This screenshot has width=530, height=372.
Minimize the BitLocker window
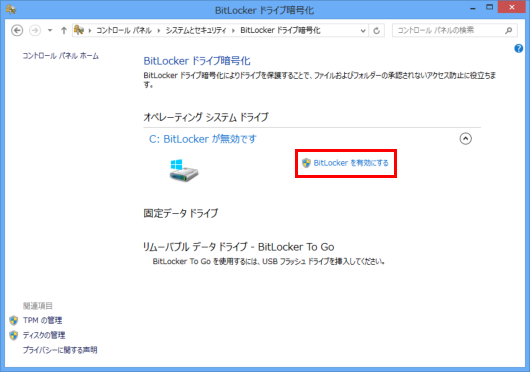(x=473, y=8)
